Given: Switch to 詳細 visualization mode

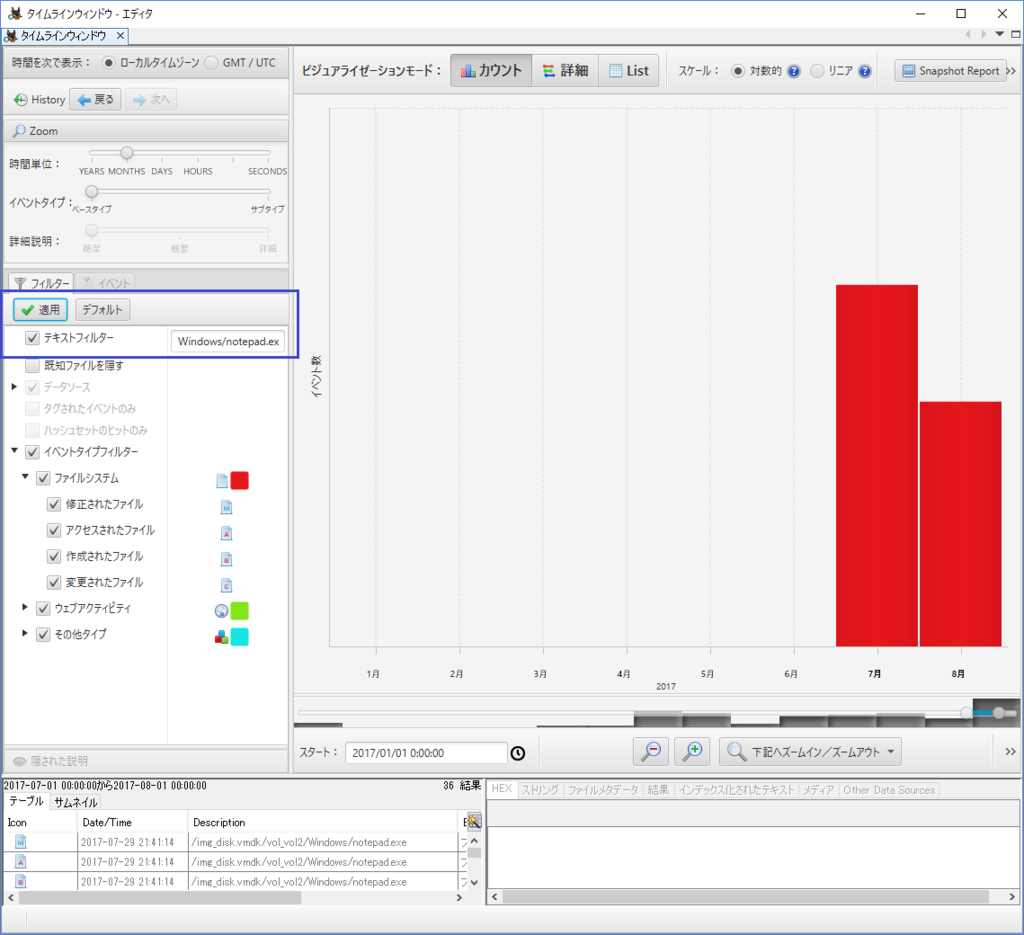Looking at the screenshot, I should point(566,71).
